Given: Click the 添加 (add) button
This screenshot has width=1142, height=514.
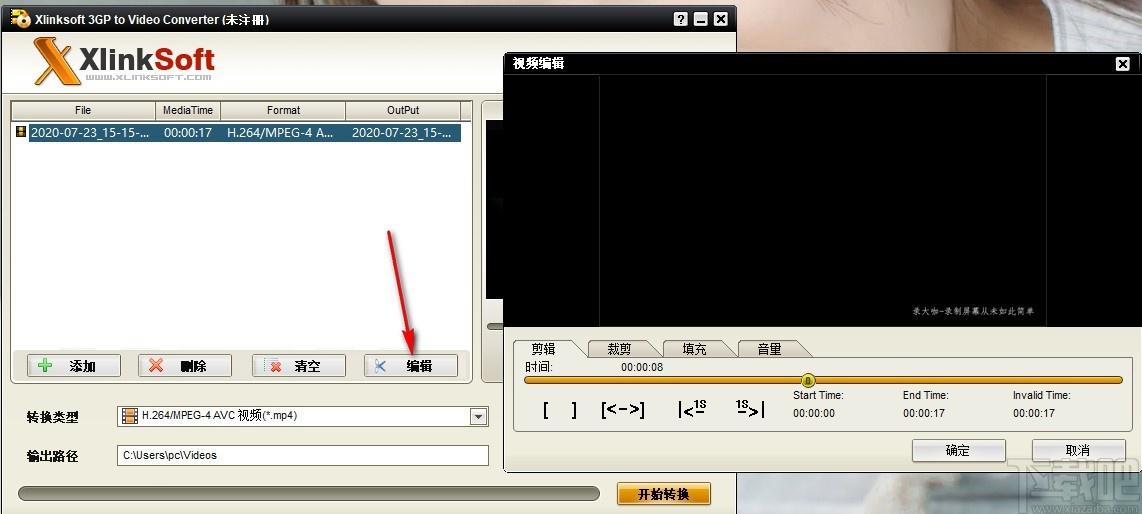Looking at the screenshot, I should point(74,366).
